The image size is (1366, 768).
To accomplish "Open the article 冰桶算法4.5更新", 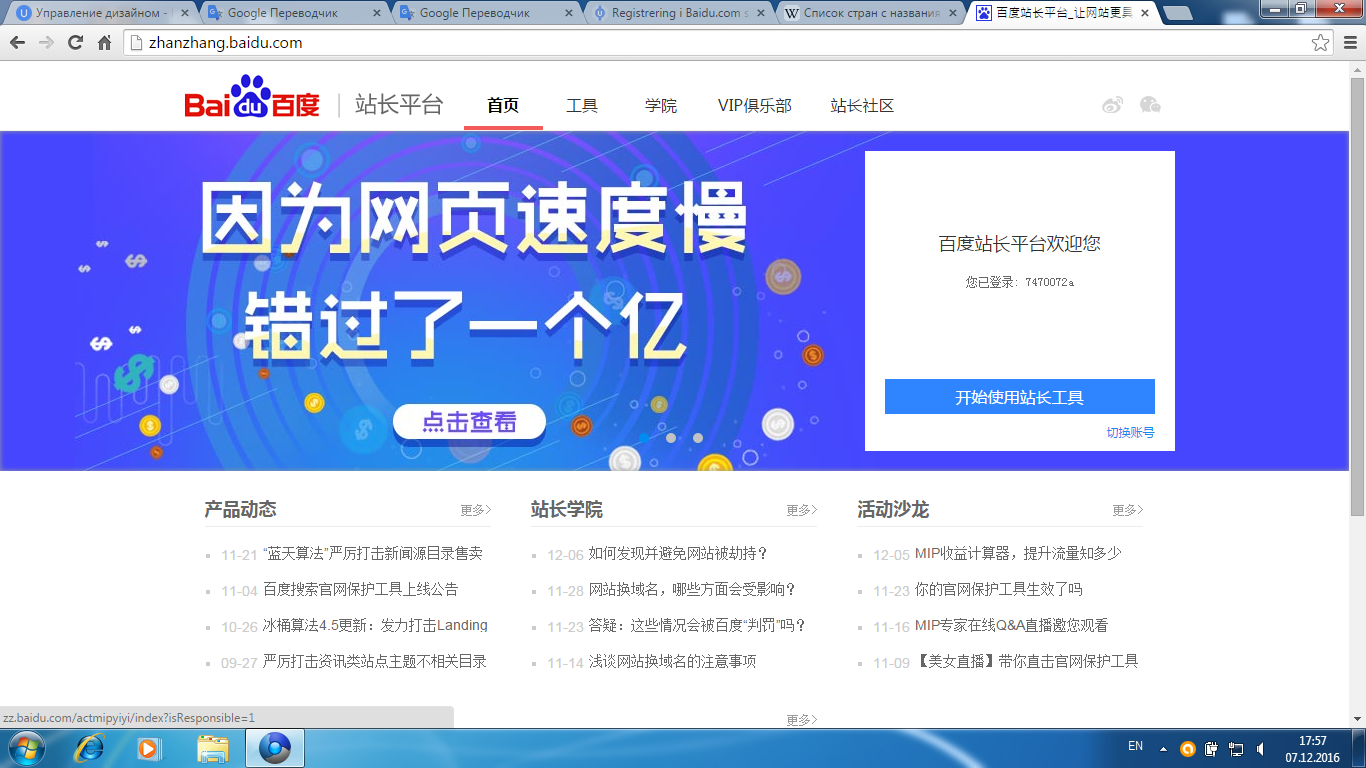I will [375, 625].
